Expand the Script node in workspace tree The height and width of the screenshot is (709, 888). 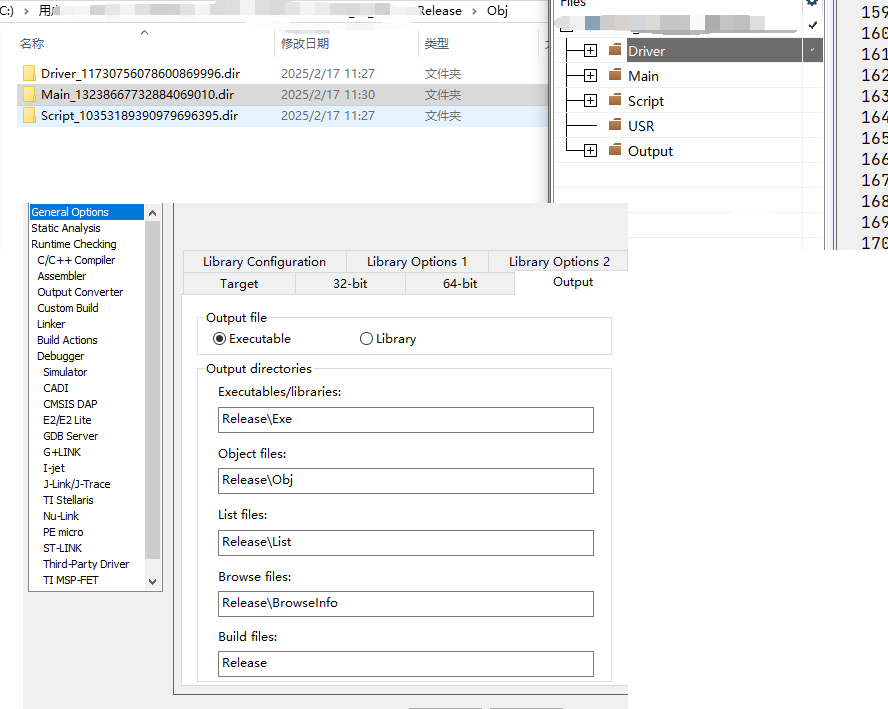click(590, 100)
